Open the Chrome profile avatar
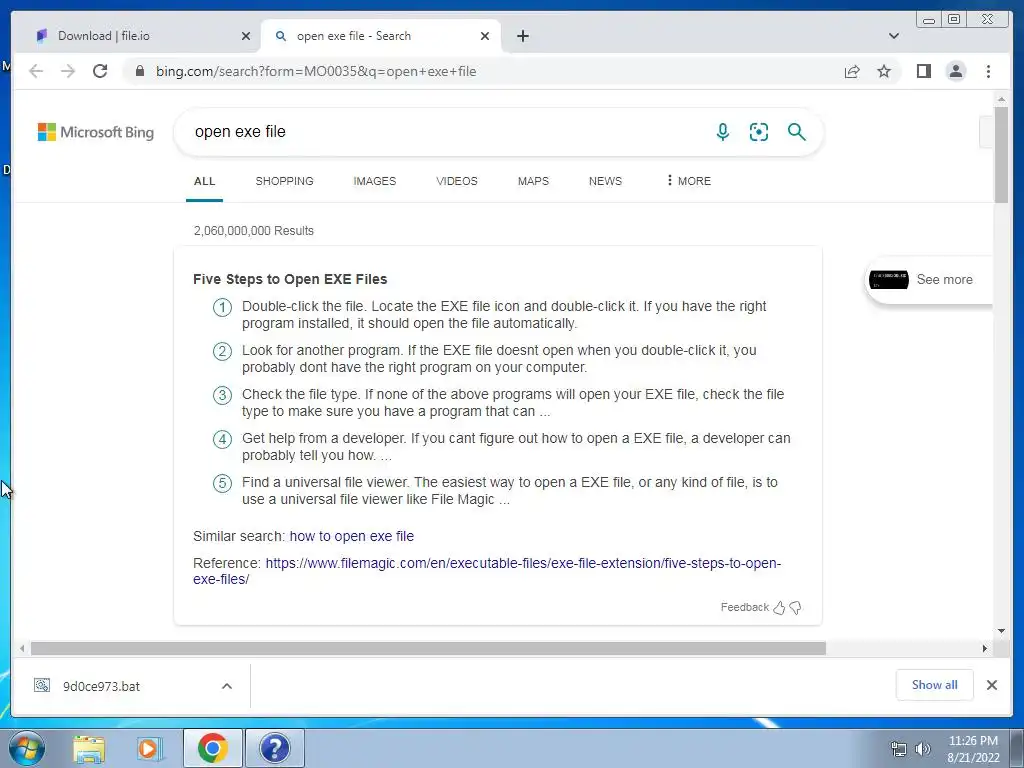This screenshot has width=1024, height=768. click(955, 71)
